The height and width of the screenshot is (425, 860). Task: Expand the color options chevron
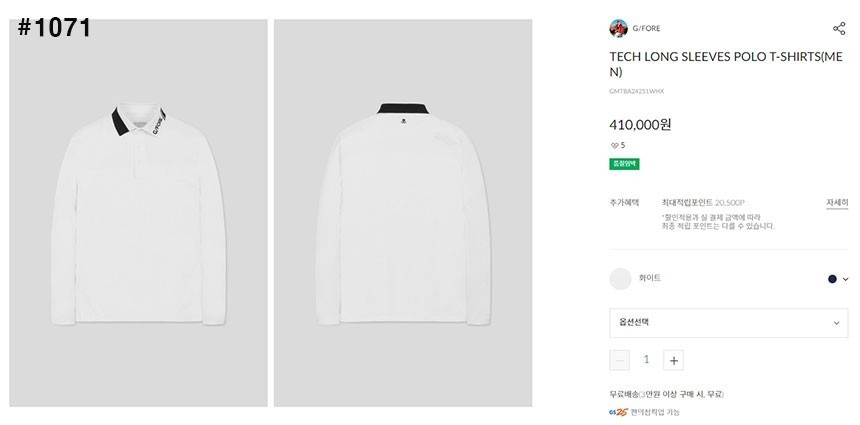(846, 279)
